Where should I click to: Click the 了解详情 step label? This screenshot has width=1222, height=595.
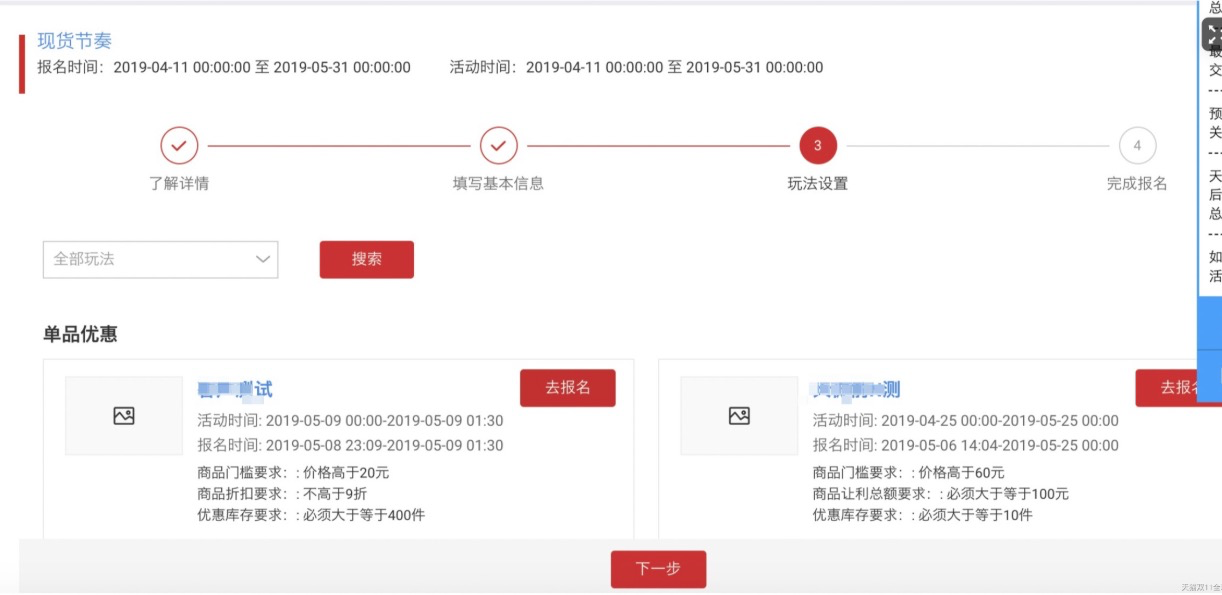click(179, 184)
